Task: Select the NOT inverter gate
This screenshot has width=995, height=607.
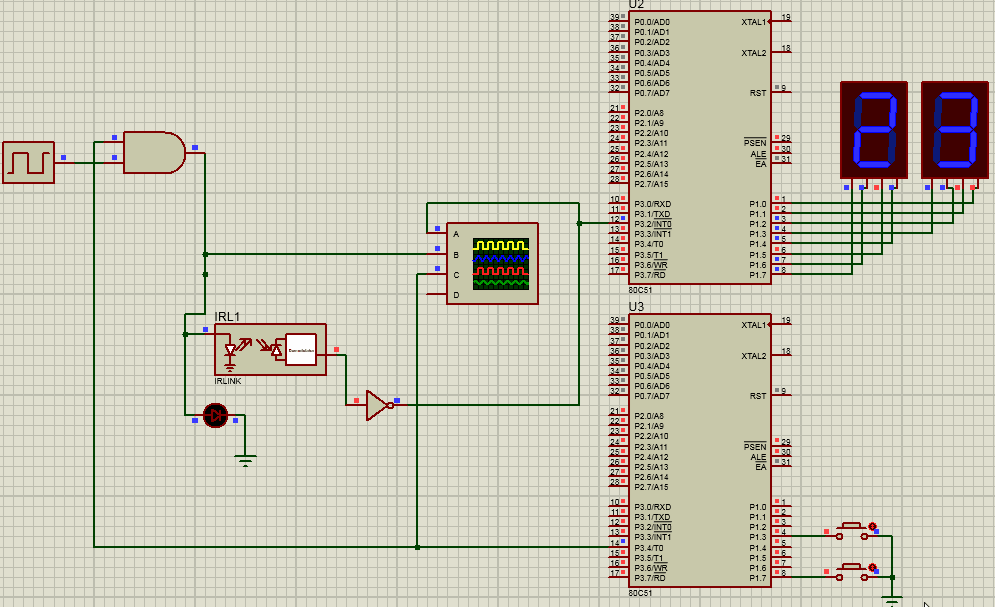Action: 378,405
